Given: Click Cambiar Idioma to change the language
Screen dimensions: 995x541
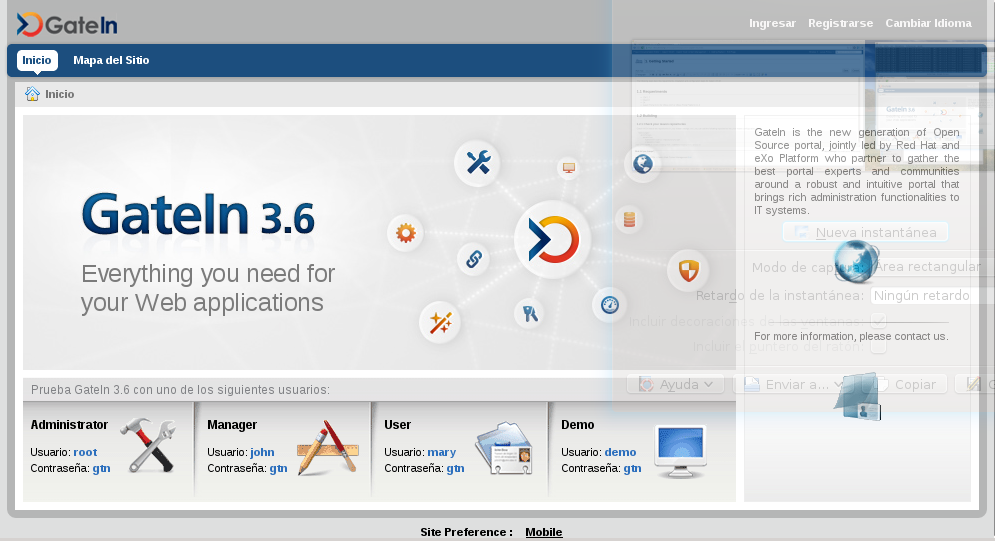Looking at the screenshot, I should (928, 23).
